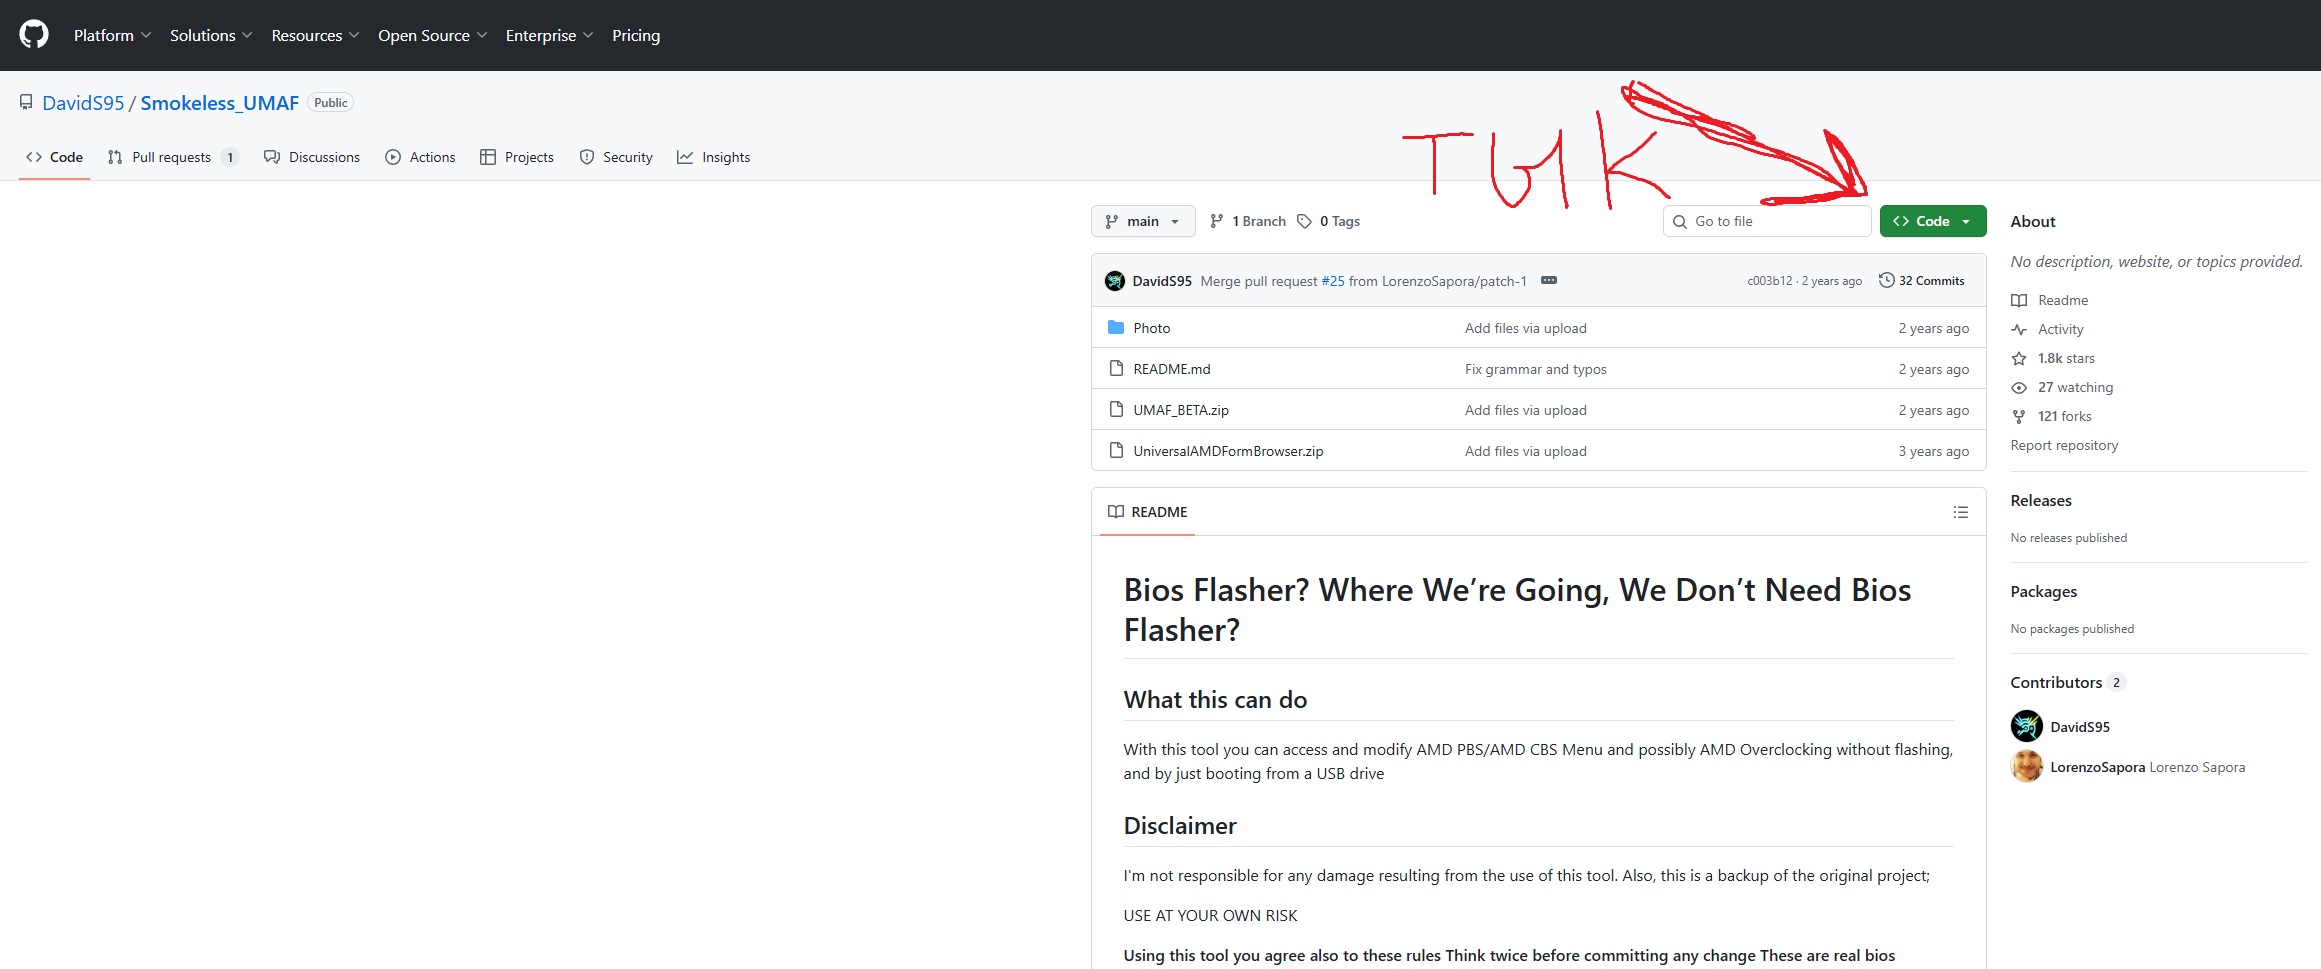View the 1.8k stars link
The height and width of the screenshot is (969, 2321).
tap(2066, 358)
